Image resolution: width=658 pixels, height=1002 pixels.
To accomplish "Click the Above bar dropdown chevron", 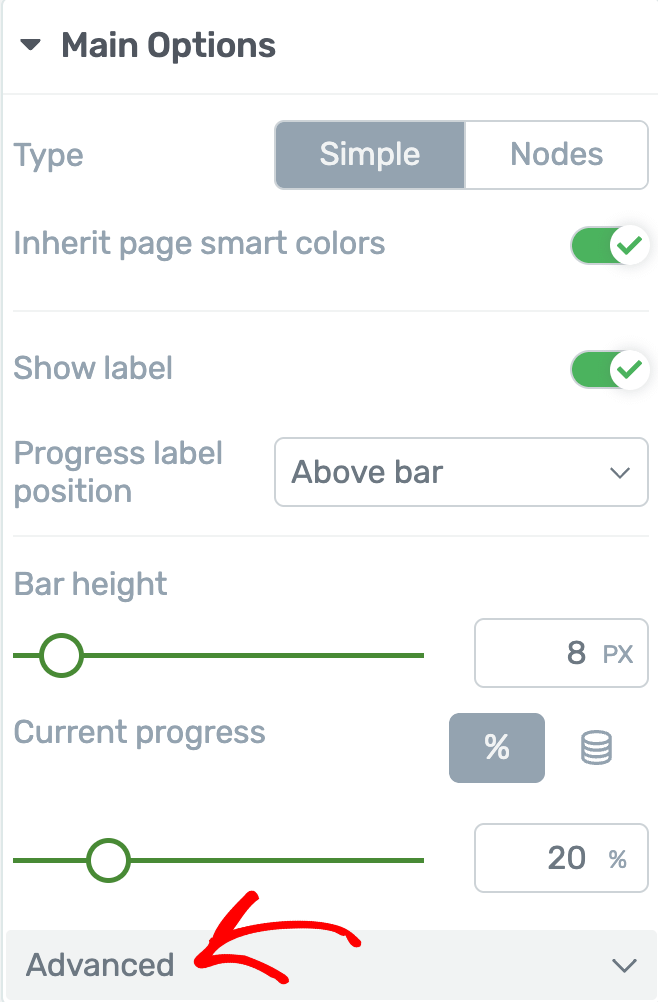I will click(620, 473).
